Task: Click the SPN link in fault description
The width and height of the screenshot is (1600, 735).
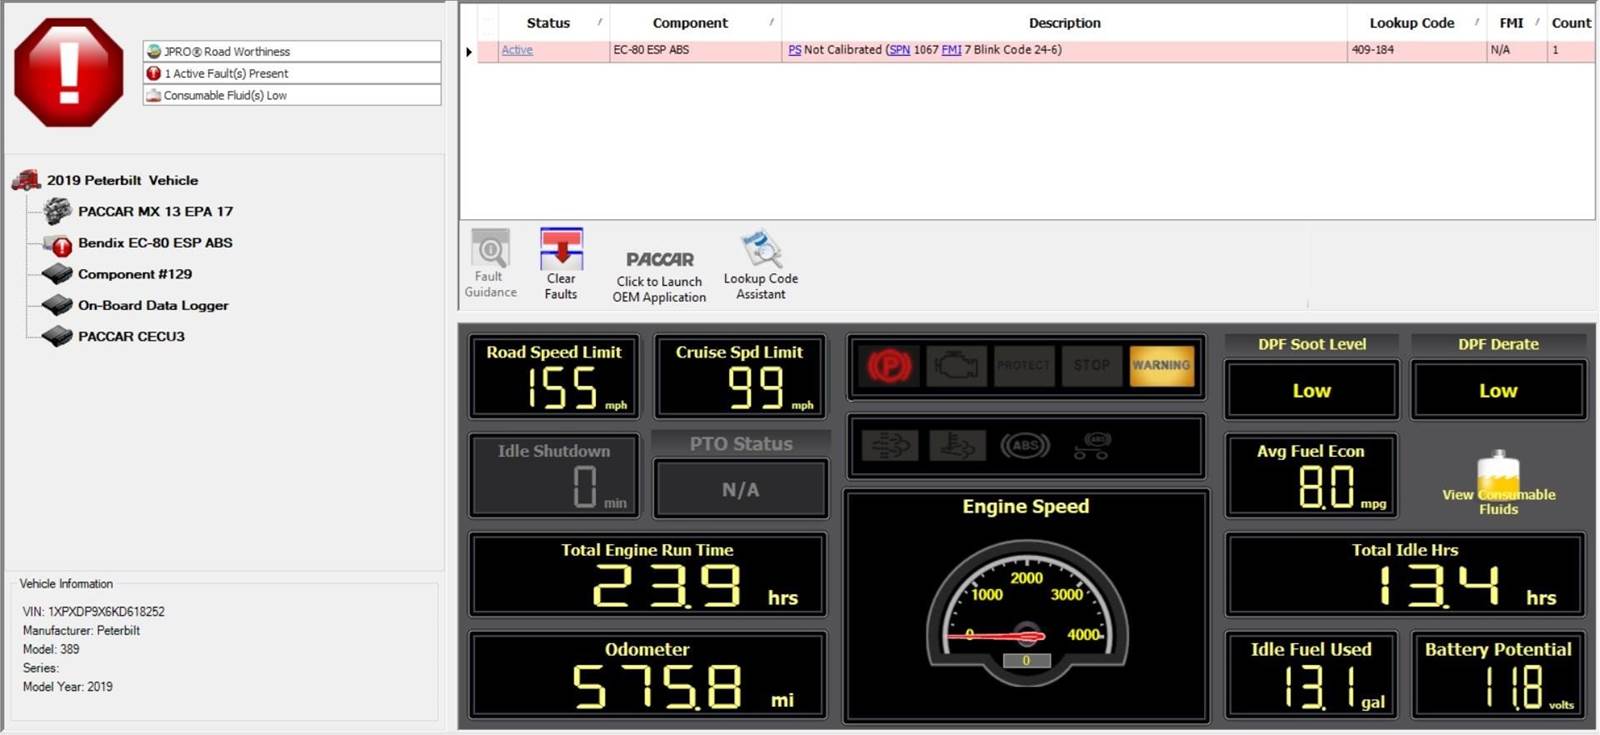Action: pos(900,50)
